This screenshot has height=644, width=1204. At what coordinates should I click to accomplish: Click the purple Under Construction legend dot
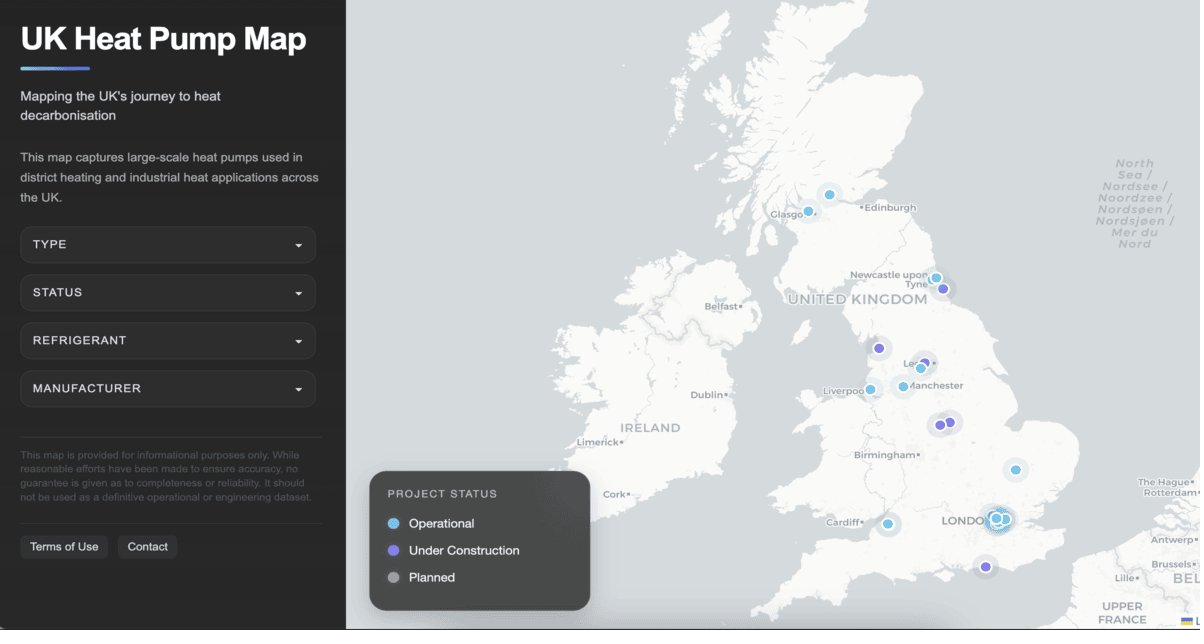tap(393, 551)
